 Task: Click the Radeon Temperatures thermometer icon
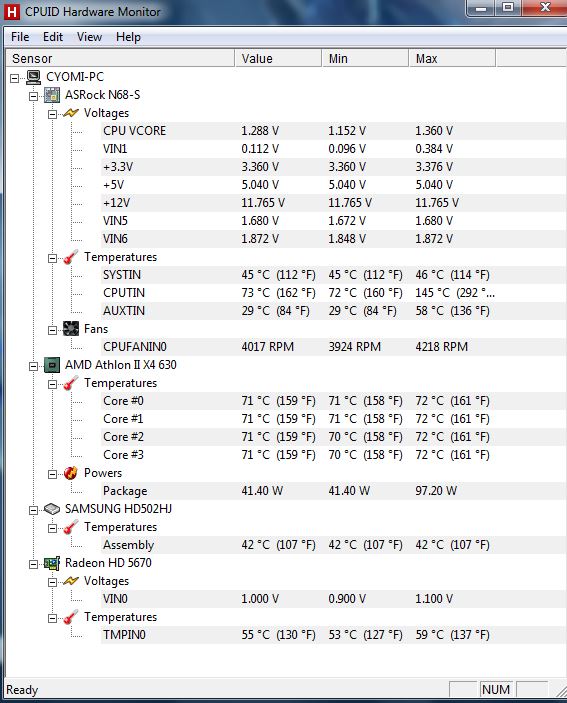click(x=71, y=617)
